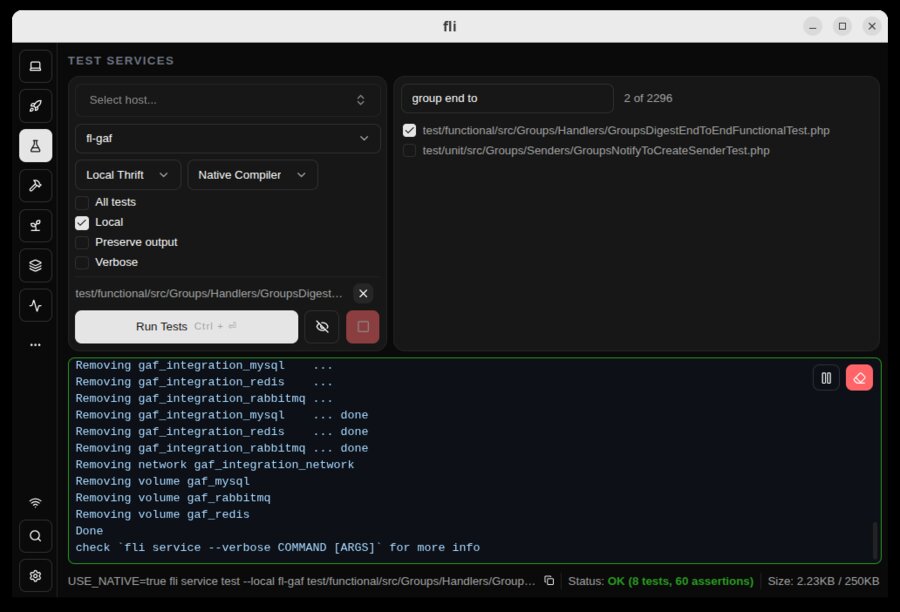Select the activity pulse icon in sidebar
Viewport: 900px width, 612px height.
(35, 306)
